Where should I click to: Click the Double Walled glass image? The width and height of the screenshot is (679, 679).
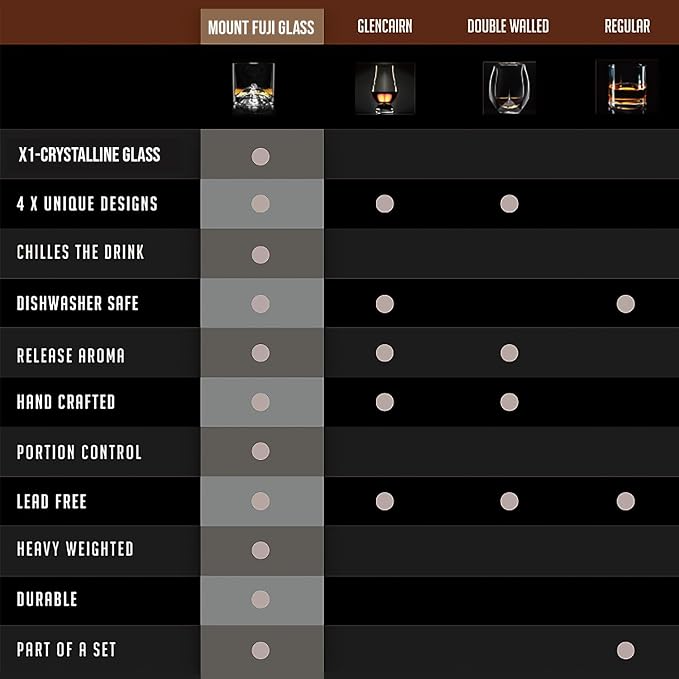point(509,88)
